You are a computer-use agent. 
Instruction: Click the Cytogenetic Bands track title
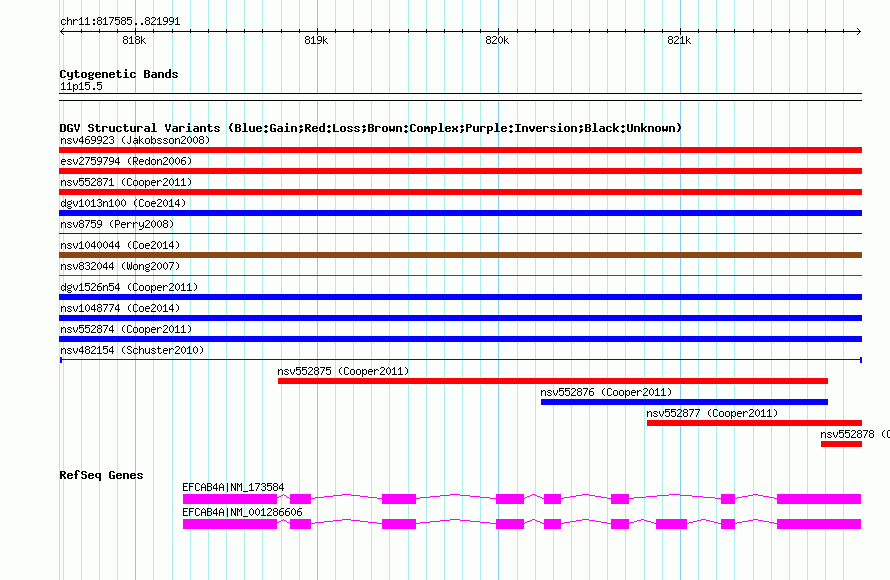click(x=119, y=74)
